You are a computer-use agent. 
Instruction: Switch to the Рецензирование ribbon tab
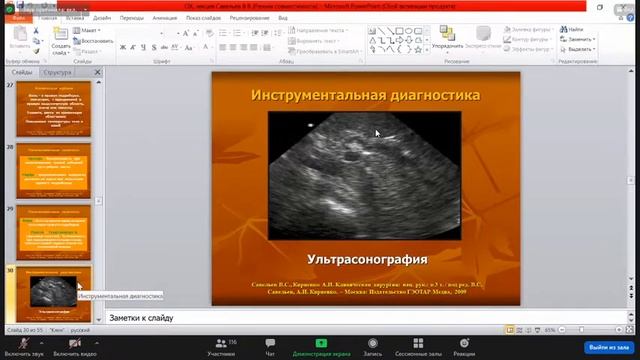tap(249, 18)
